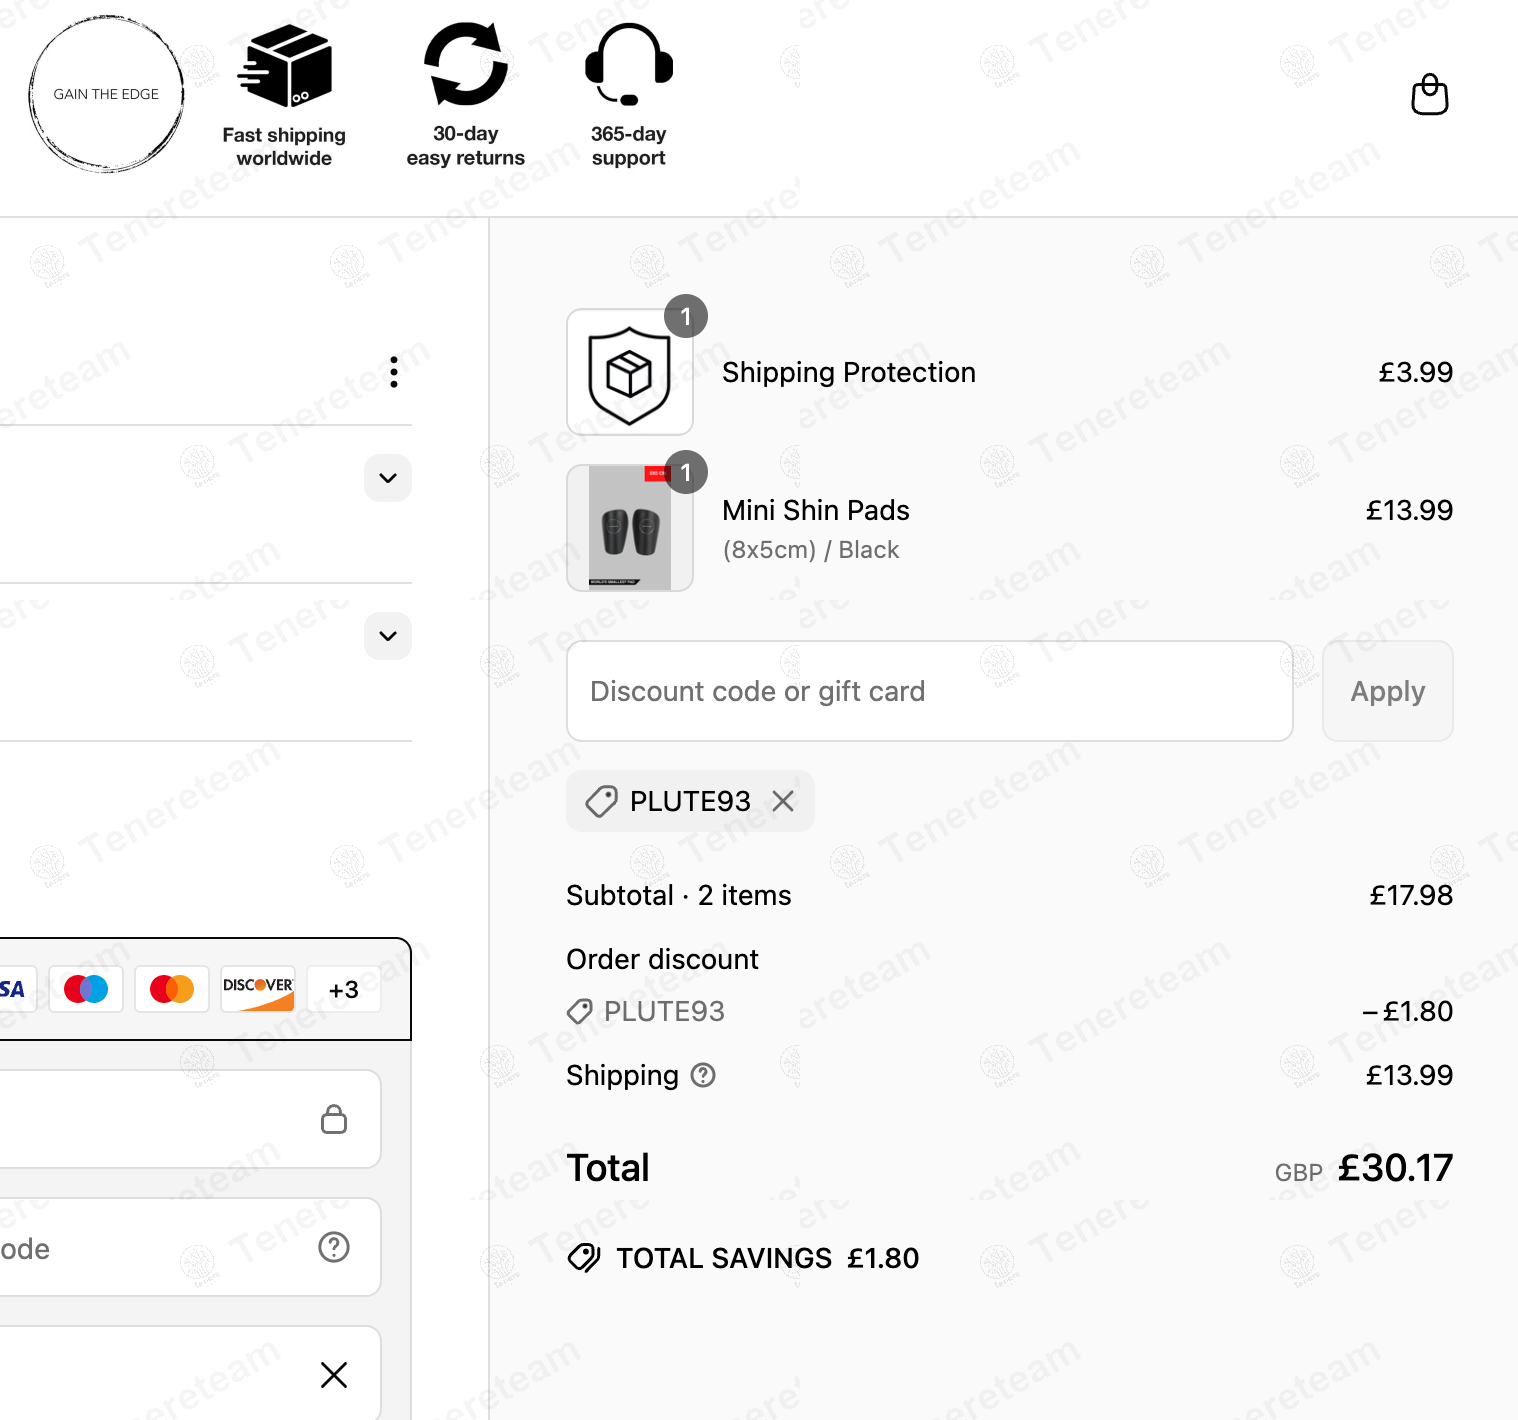Click the 365-day support headset icon
Viewport: 1518px width, 1420px height.
[x=628, y=65]
